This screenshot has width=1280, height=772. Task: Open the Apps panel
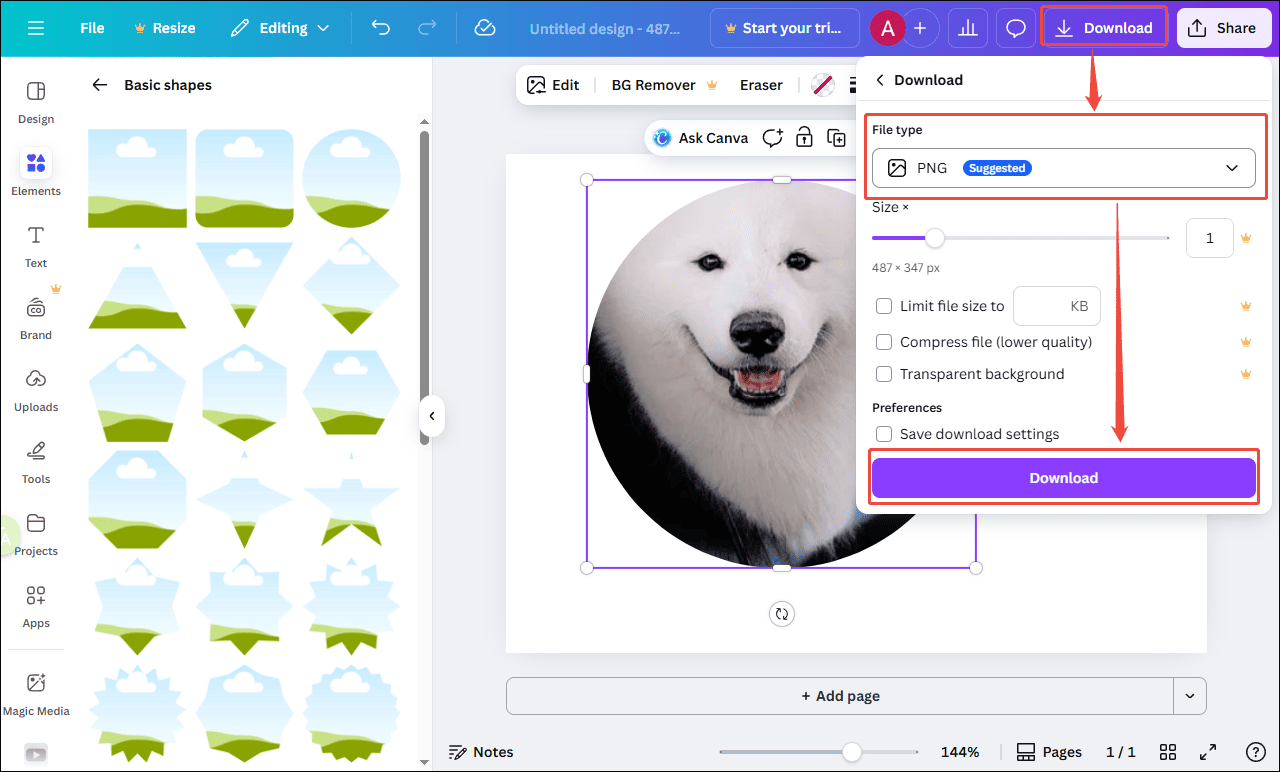click(35, 605)
